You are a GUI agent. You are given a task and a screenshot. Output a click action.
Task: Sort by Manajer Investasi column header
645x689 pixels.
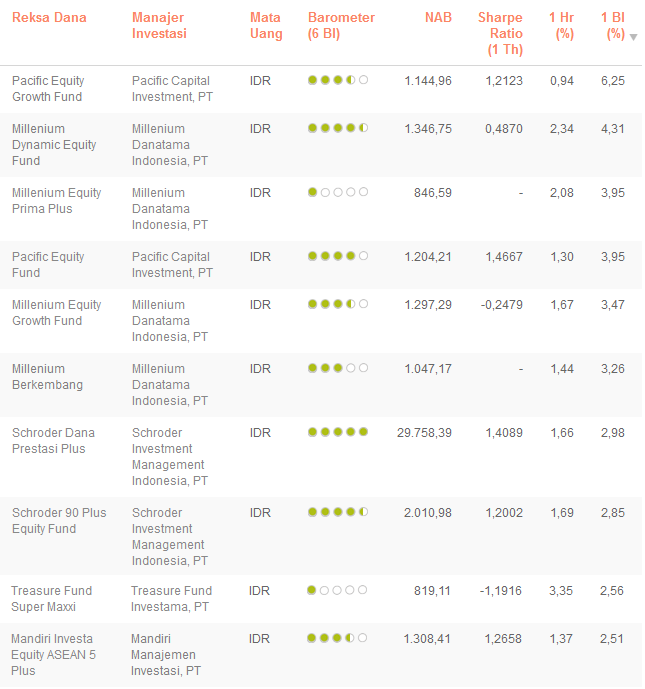pyautogui.click(x=159, y=26)
